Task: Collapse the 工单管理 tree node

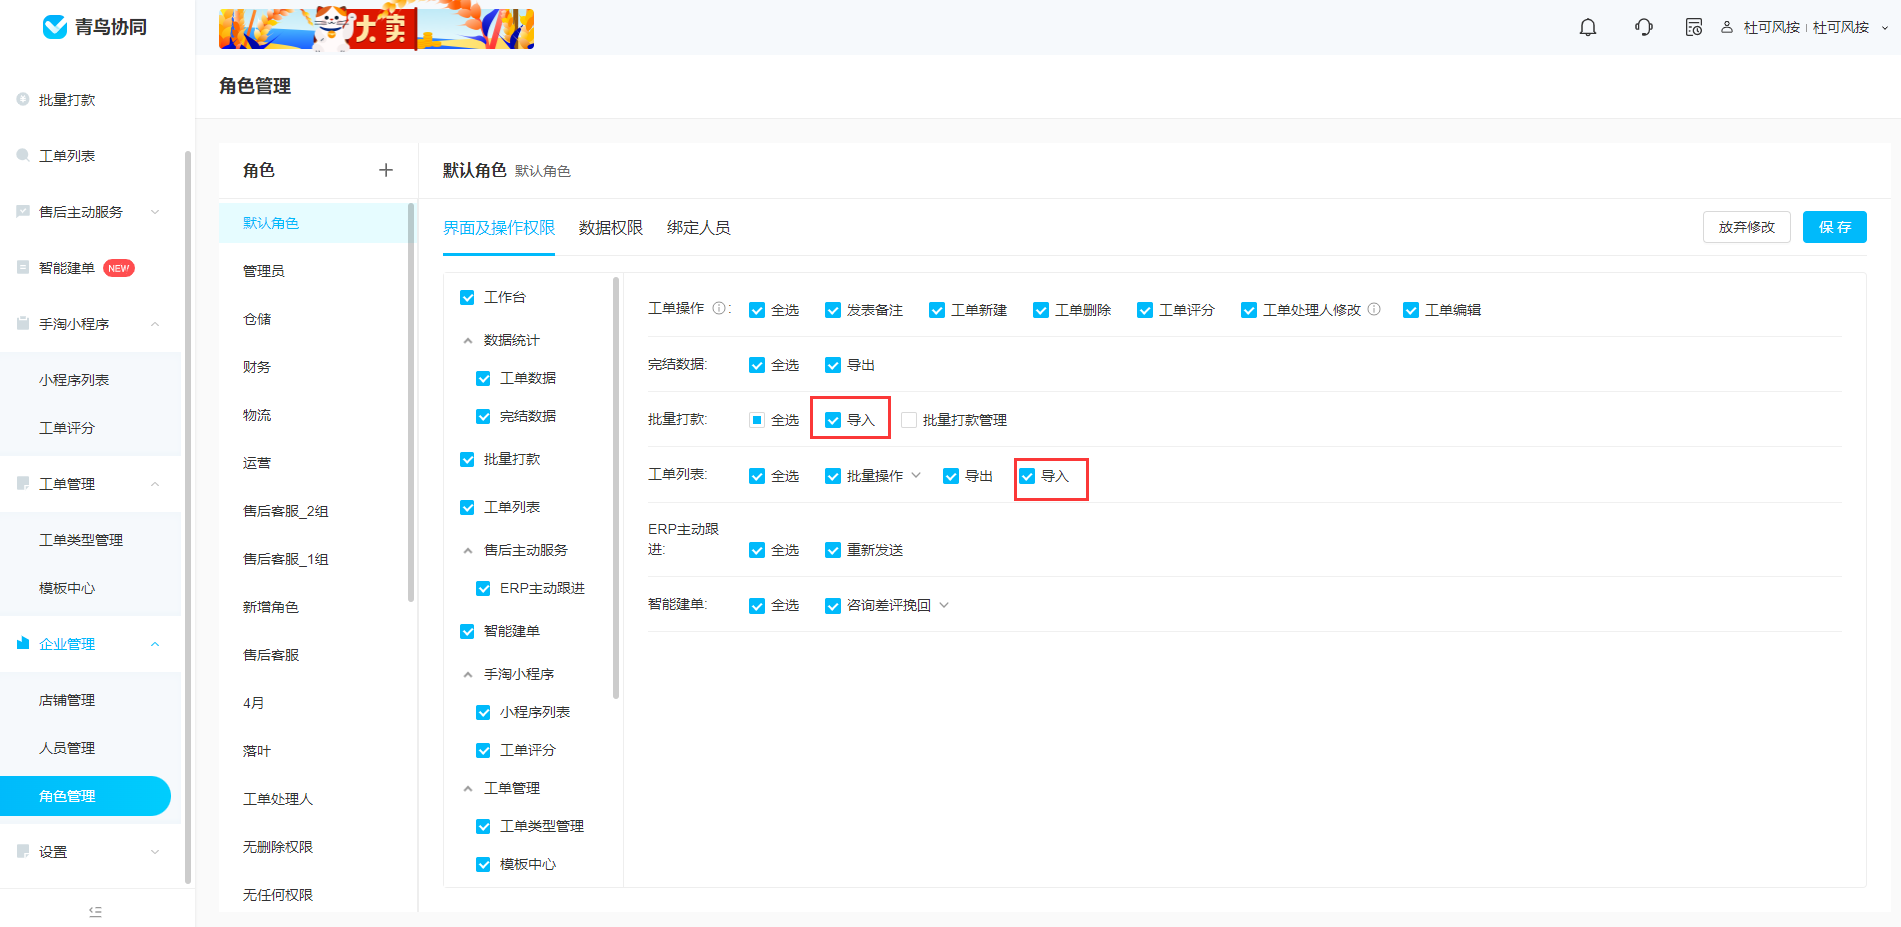Action: coord(468,789)
